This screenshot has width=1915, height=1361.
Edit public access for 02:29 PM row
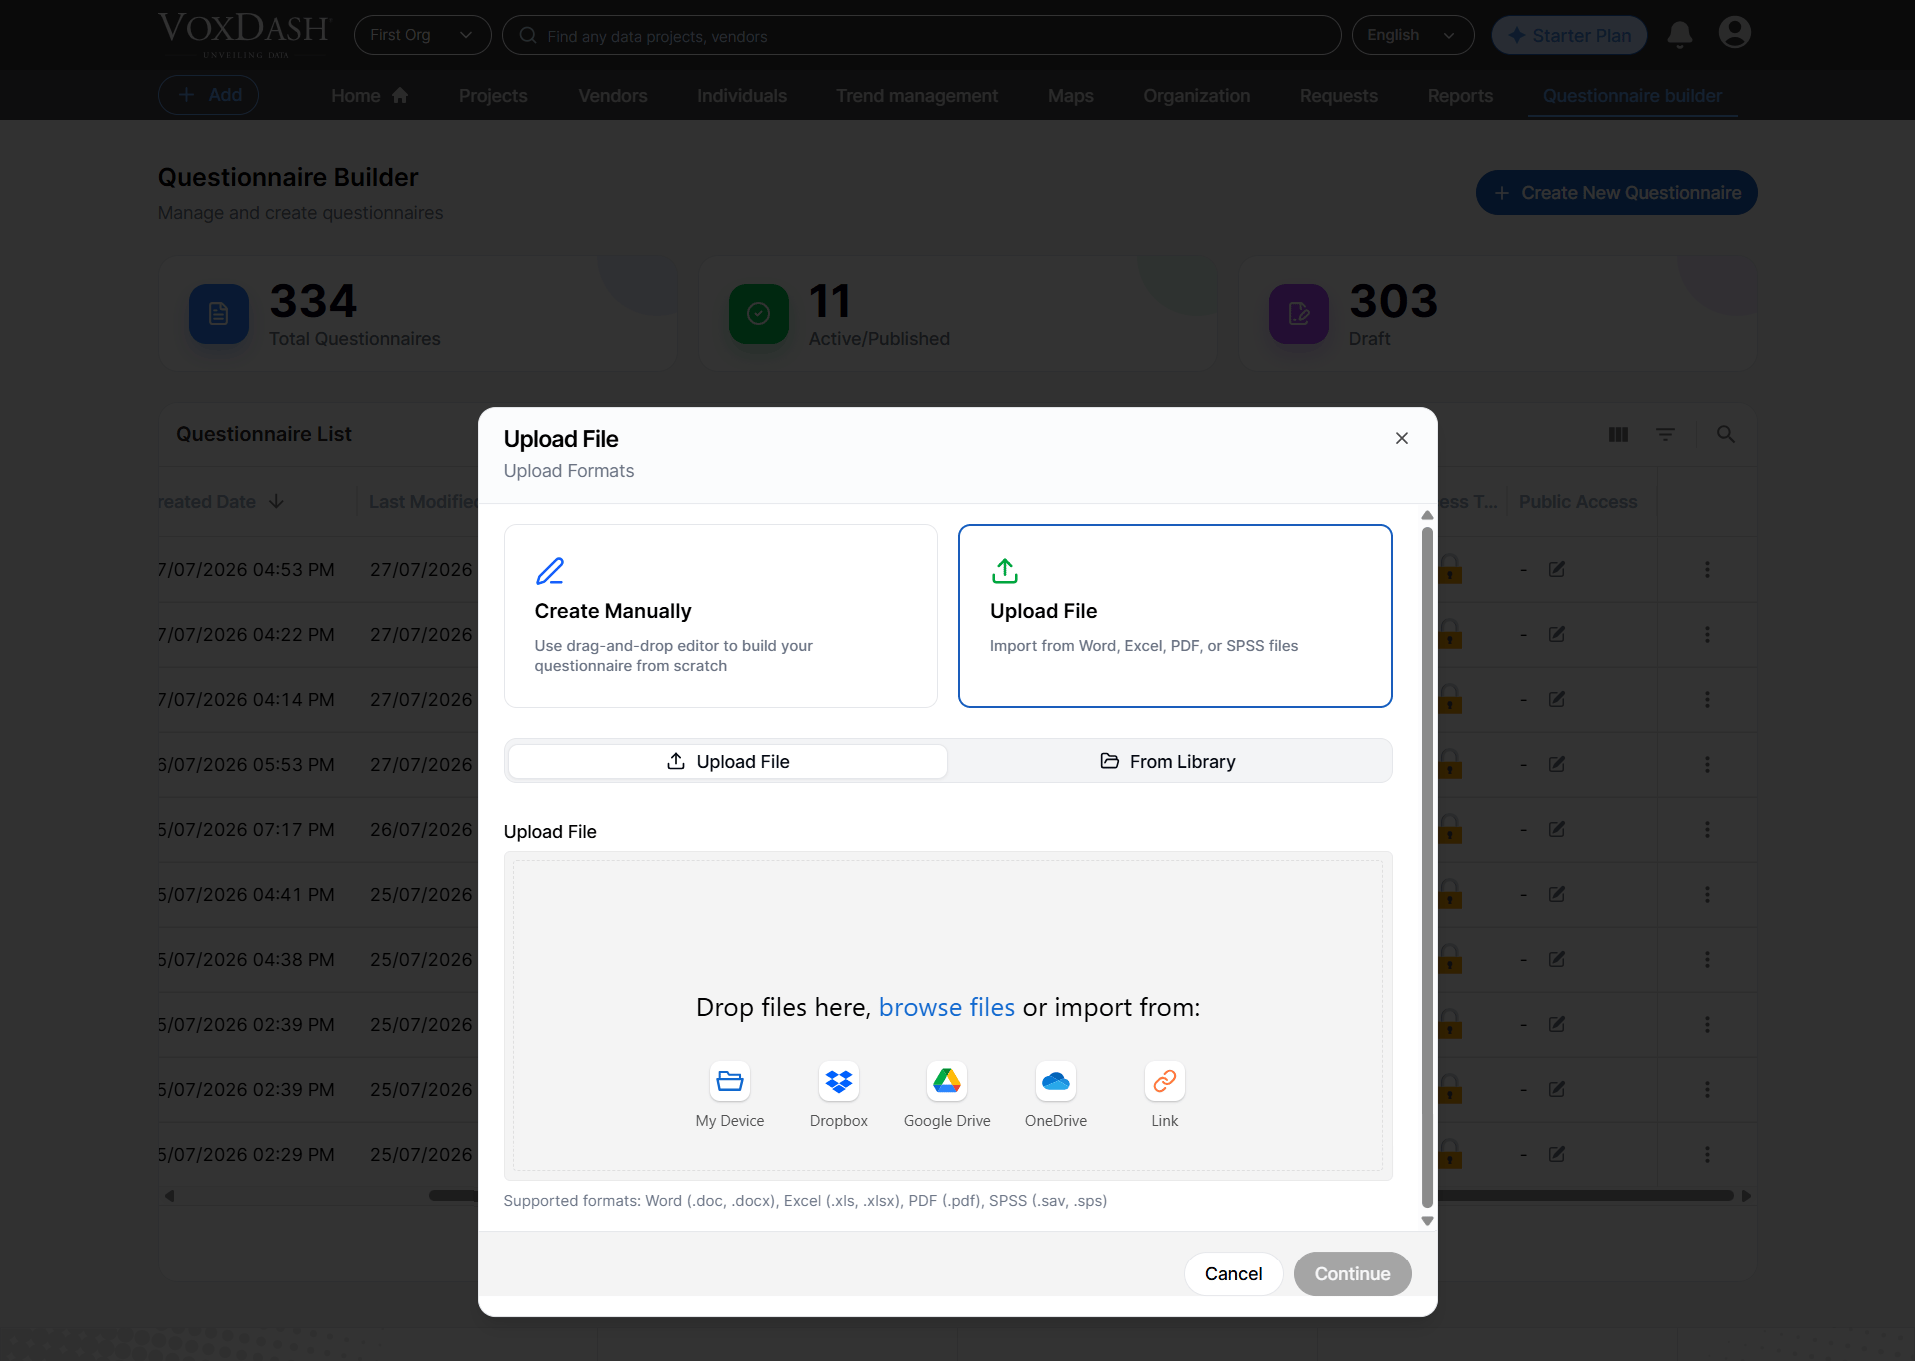point(1556,1154)
